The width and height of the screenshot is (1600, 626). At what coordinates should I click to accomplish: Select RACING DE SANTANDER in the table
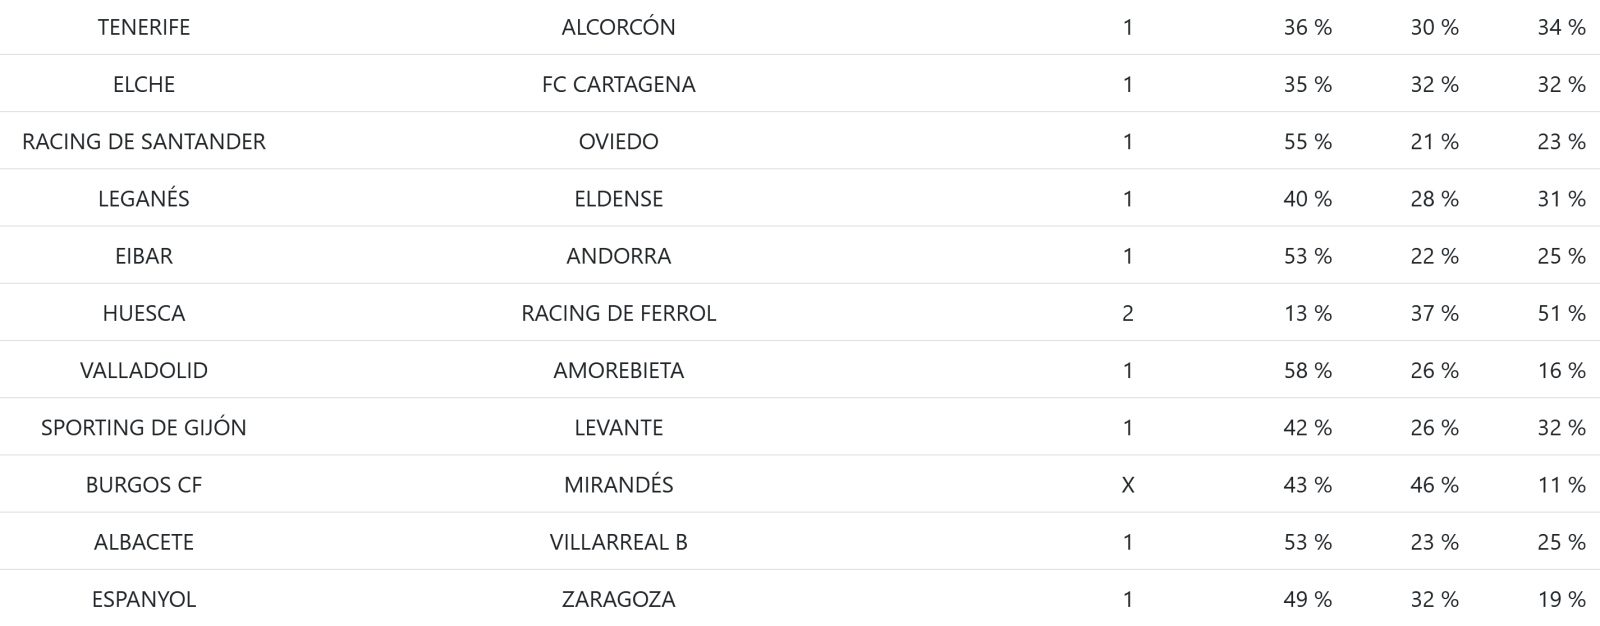click(144, 141)
